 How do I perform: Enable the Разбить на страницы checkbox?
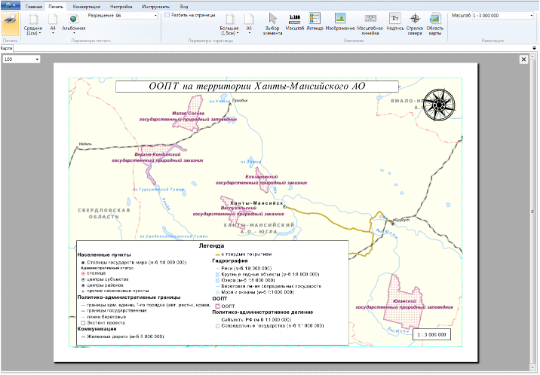[167, 15]
